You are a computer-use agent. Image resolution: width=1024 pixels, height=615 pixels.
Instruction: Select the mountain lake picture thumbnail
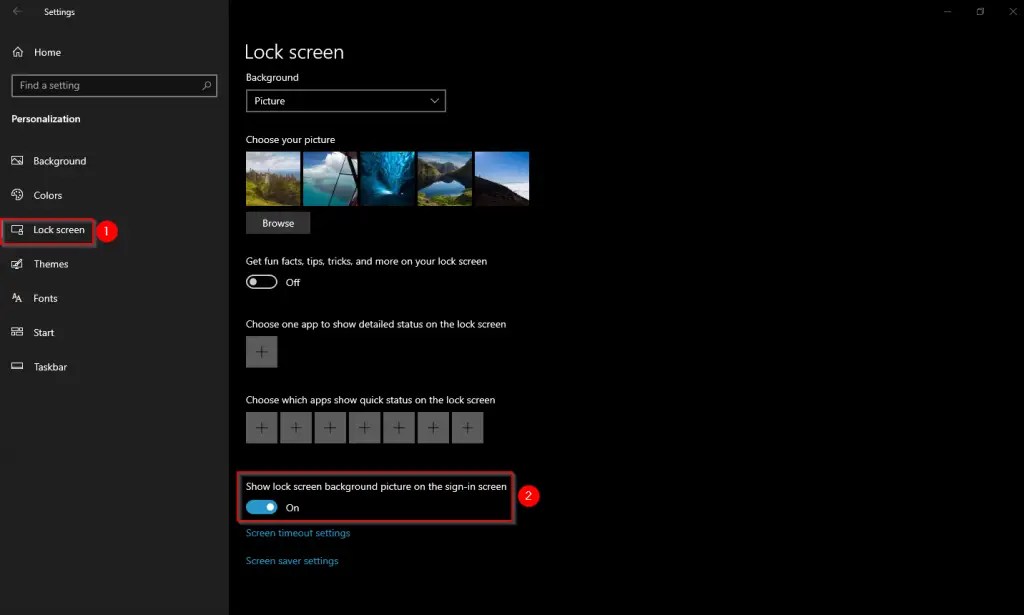coord(444,177)
